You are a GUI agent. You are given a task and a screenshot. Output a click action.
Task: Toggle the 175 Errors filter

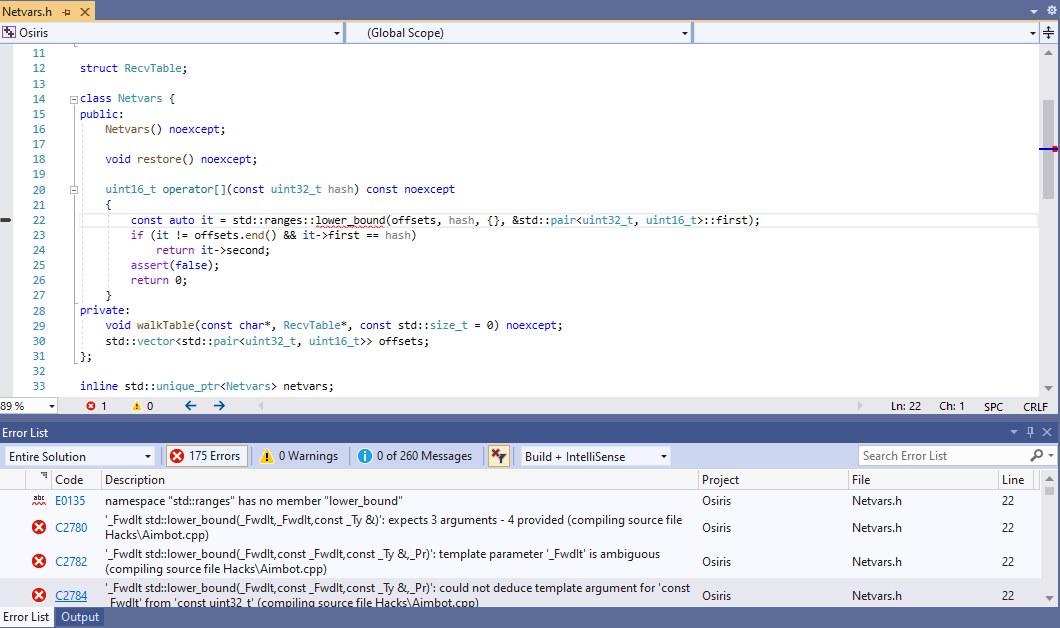pyautogui.click(x=207, y=455)
